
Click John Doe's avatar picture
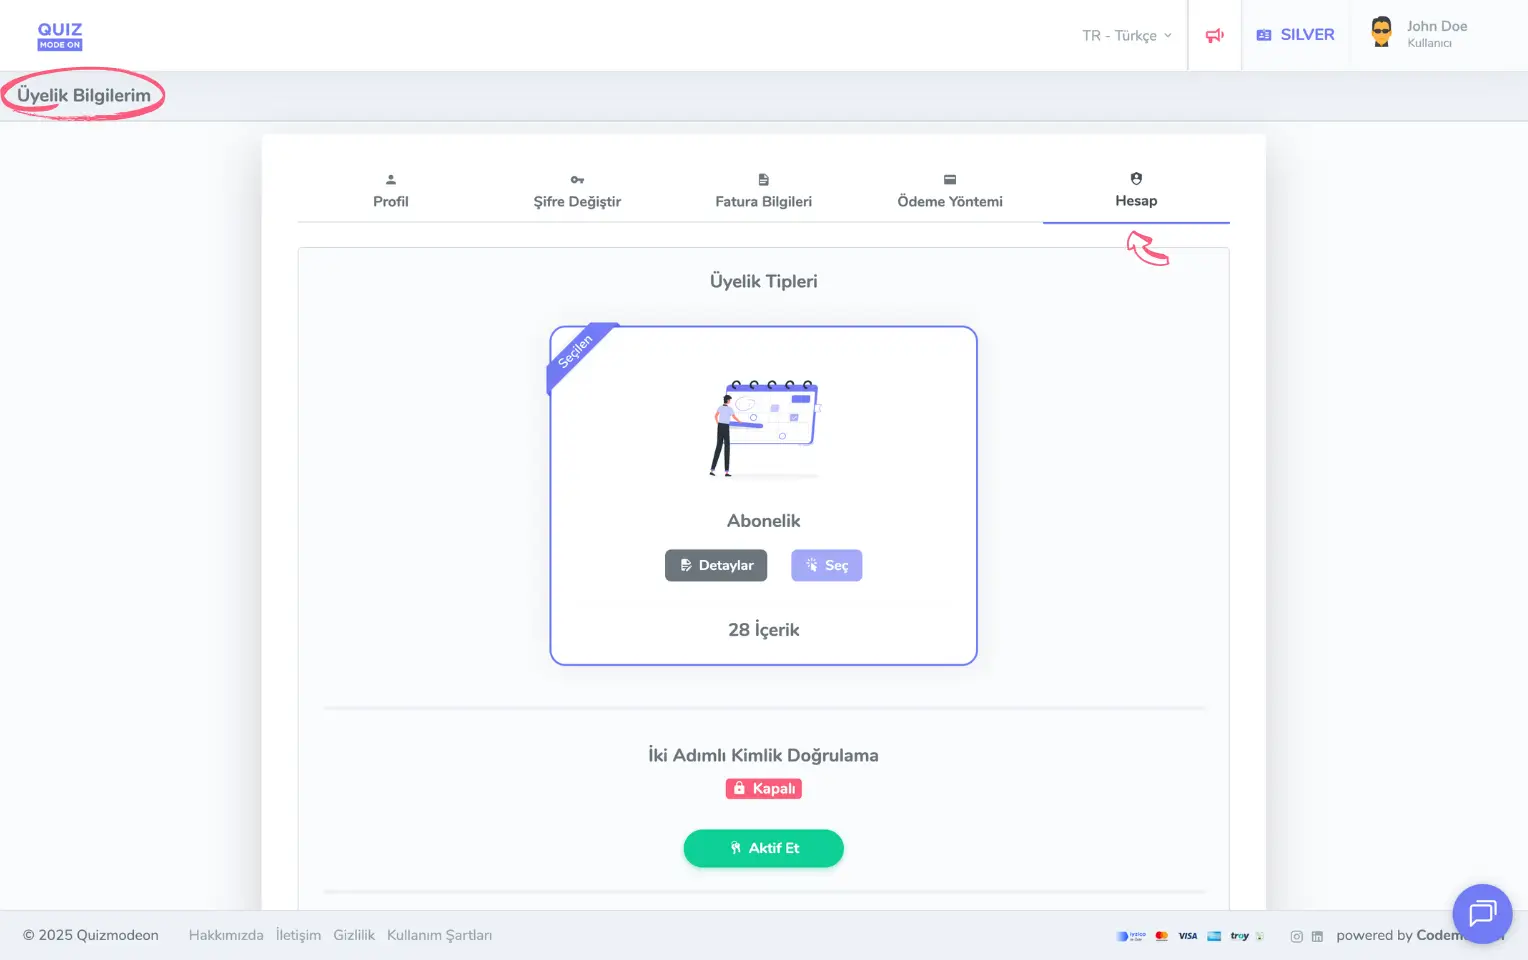point(1381,33)
